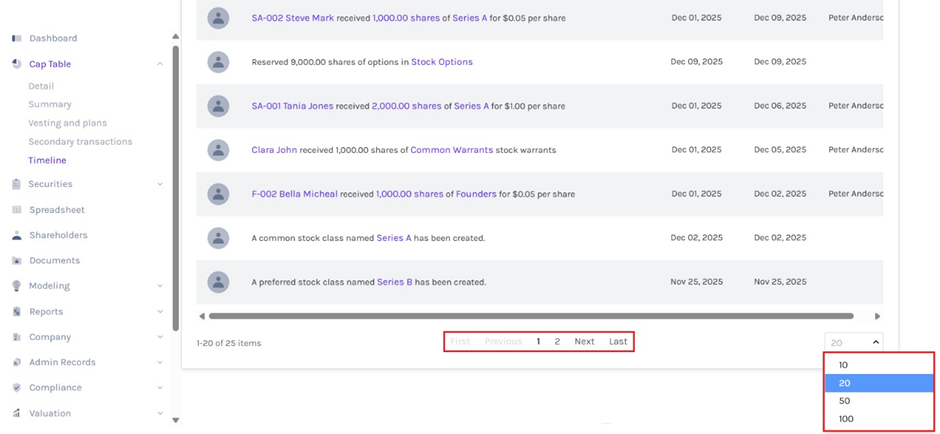This screenshot has height=434, width=940.
Task: Click the Documents sidebar icon
Action: [x=17, y=260]
